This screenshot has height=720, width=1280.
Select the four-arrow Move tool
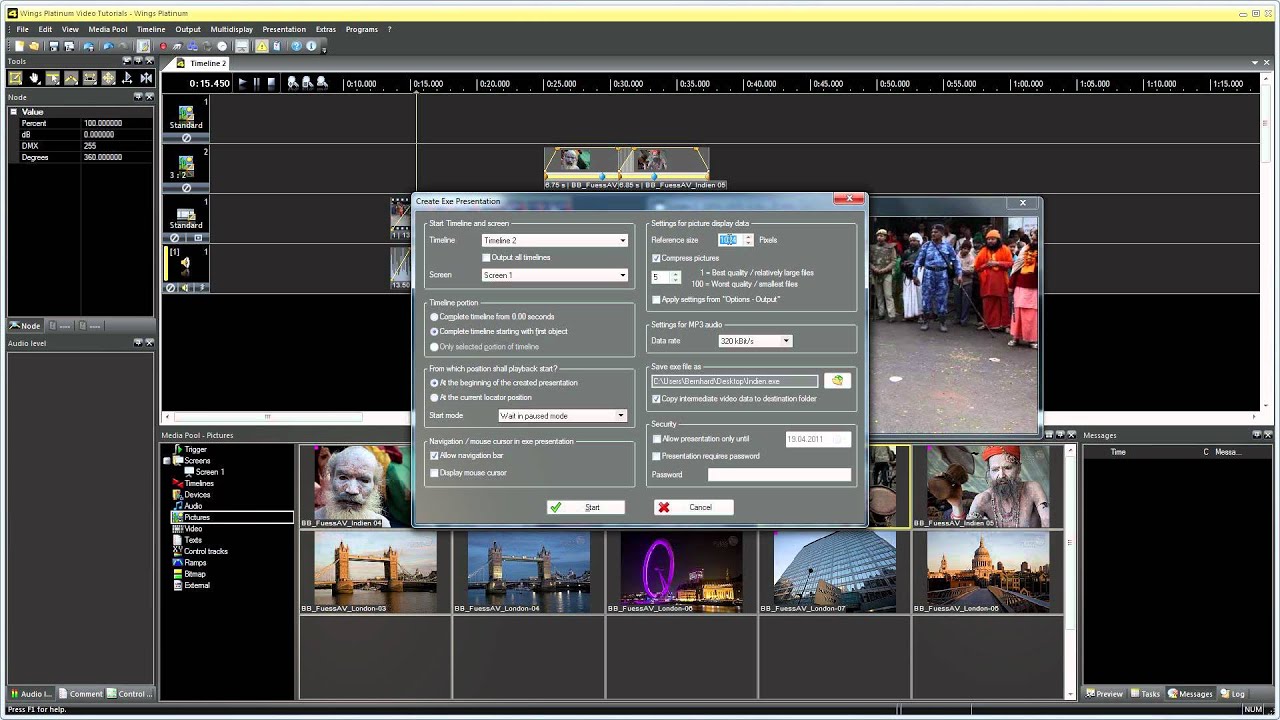pyautogui.click(x=109, y=78)
